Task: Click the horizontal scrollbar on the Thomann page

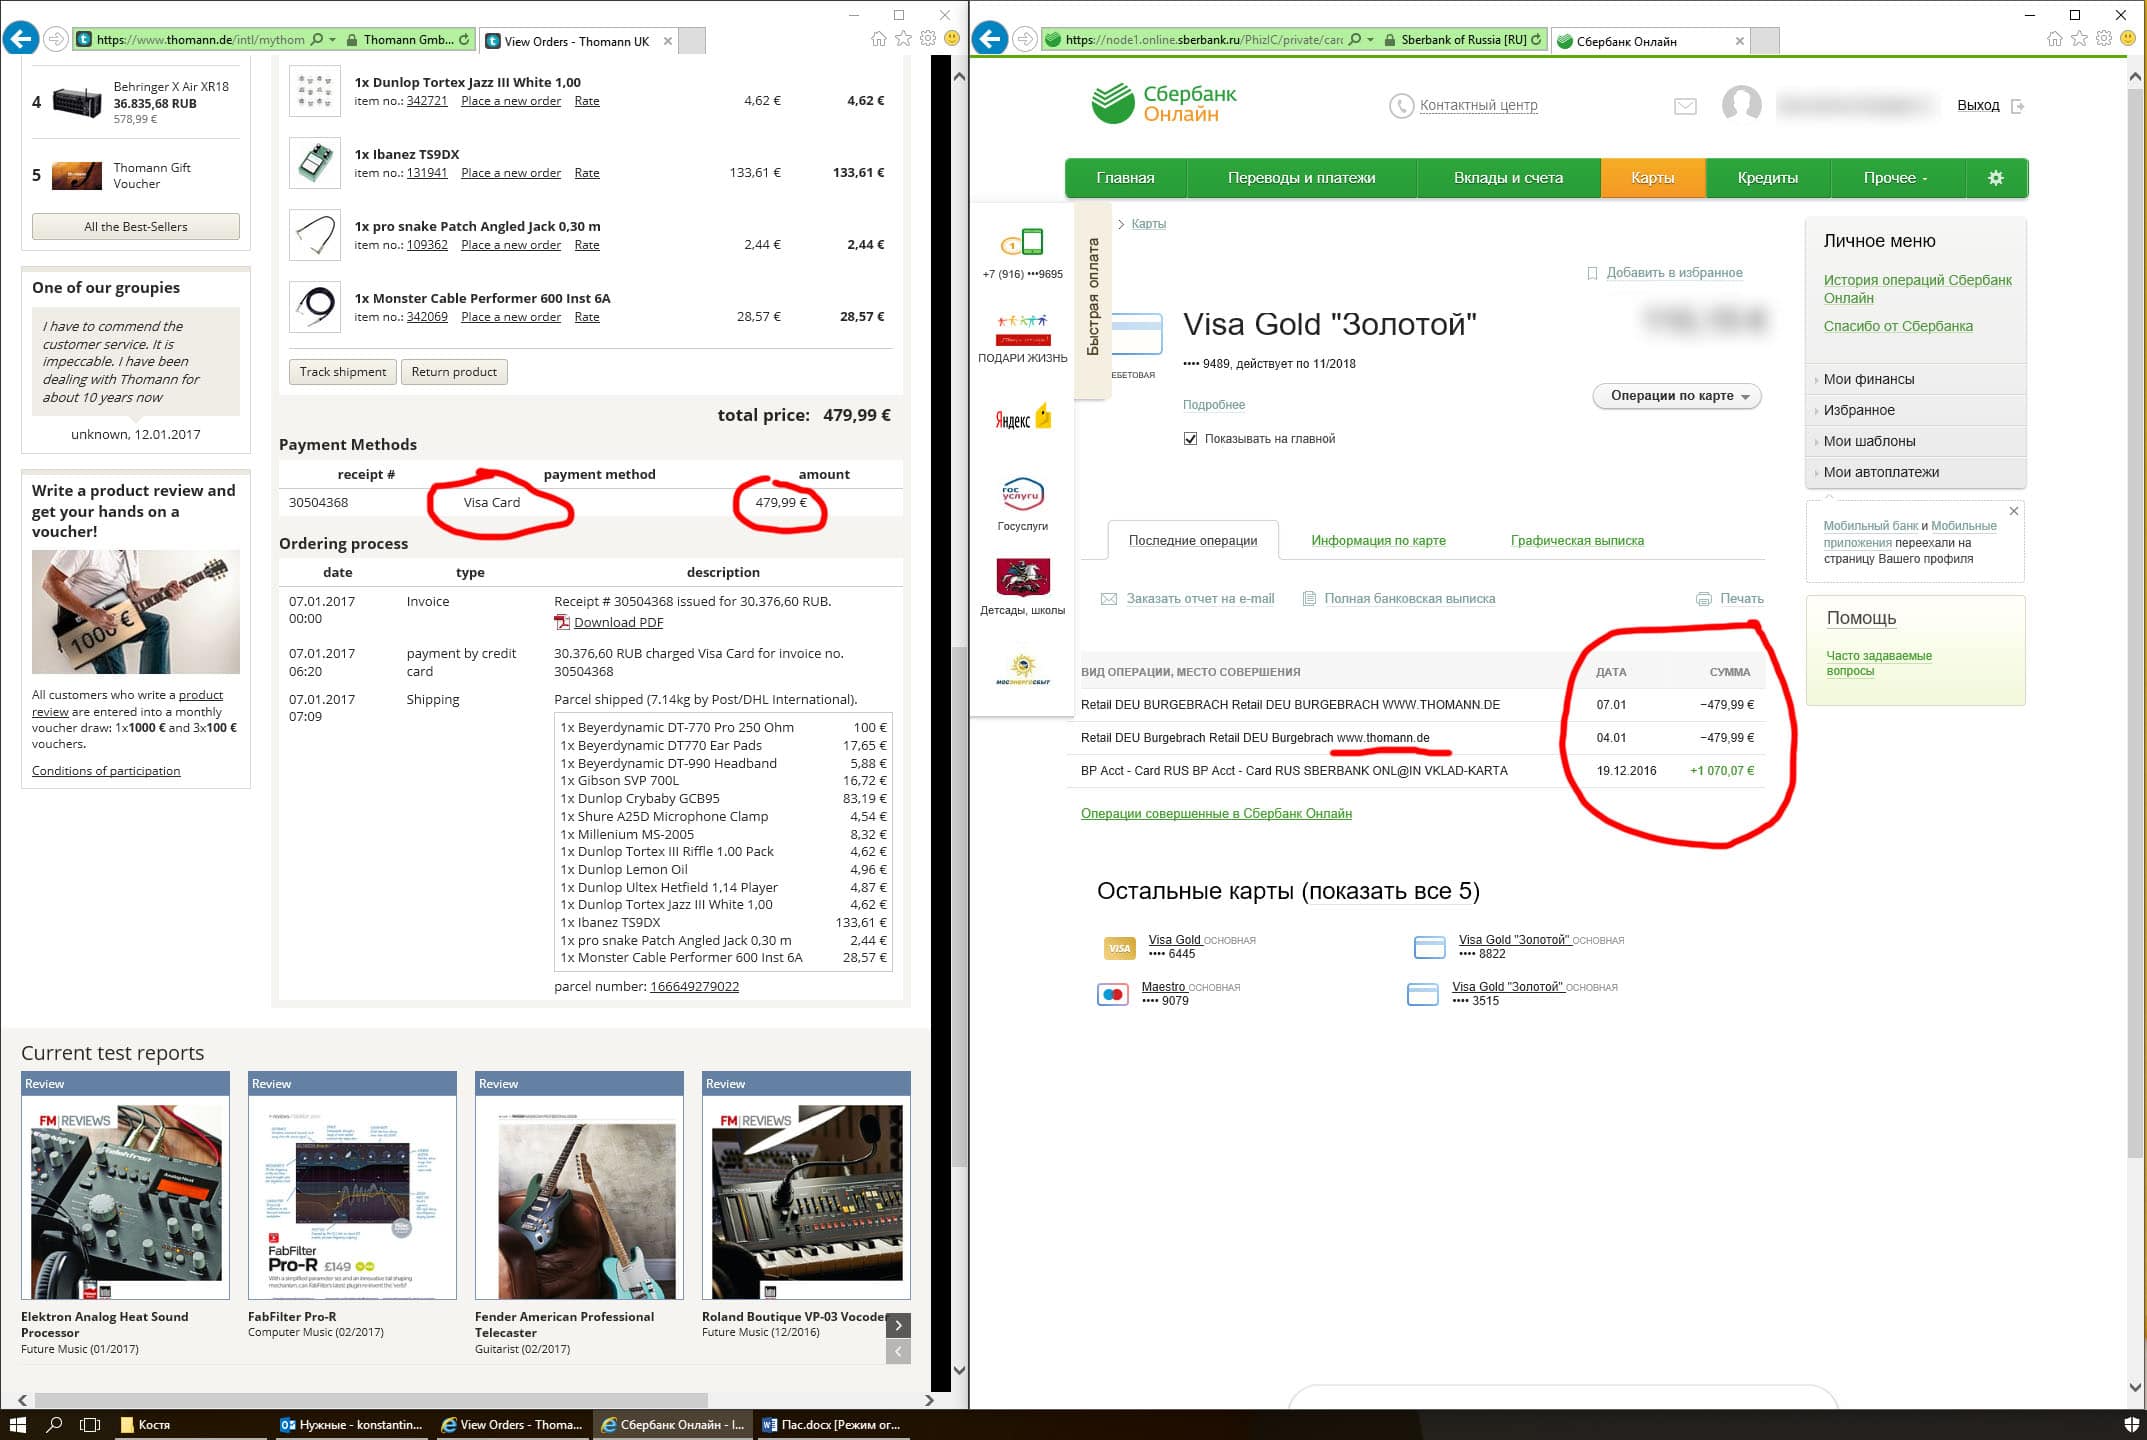Action: click(370, 1400)
